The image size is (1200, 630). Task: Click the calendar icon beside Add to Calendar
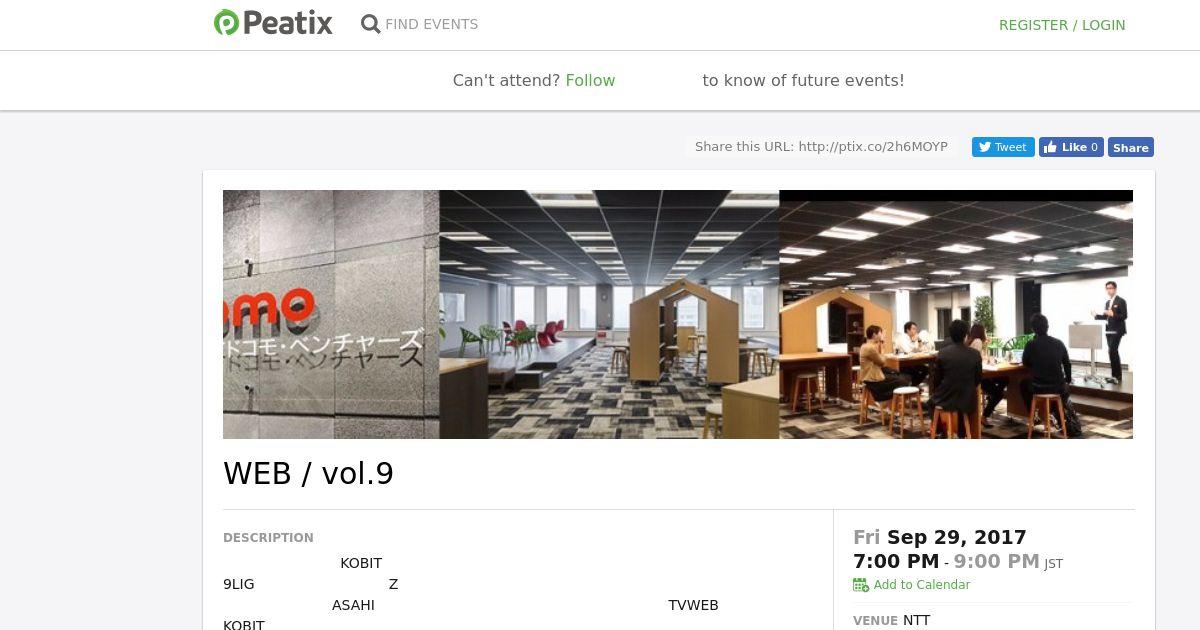[861, 585]
